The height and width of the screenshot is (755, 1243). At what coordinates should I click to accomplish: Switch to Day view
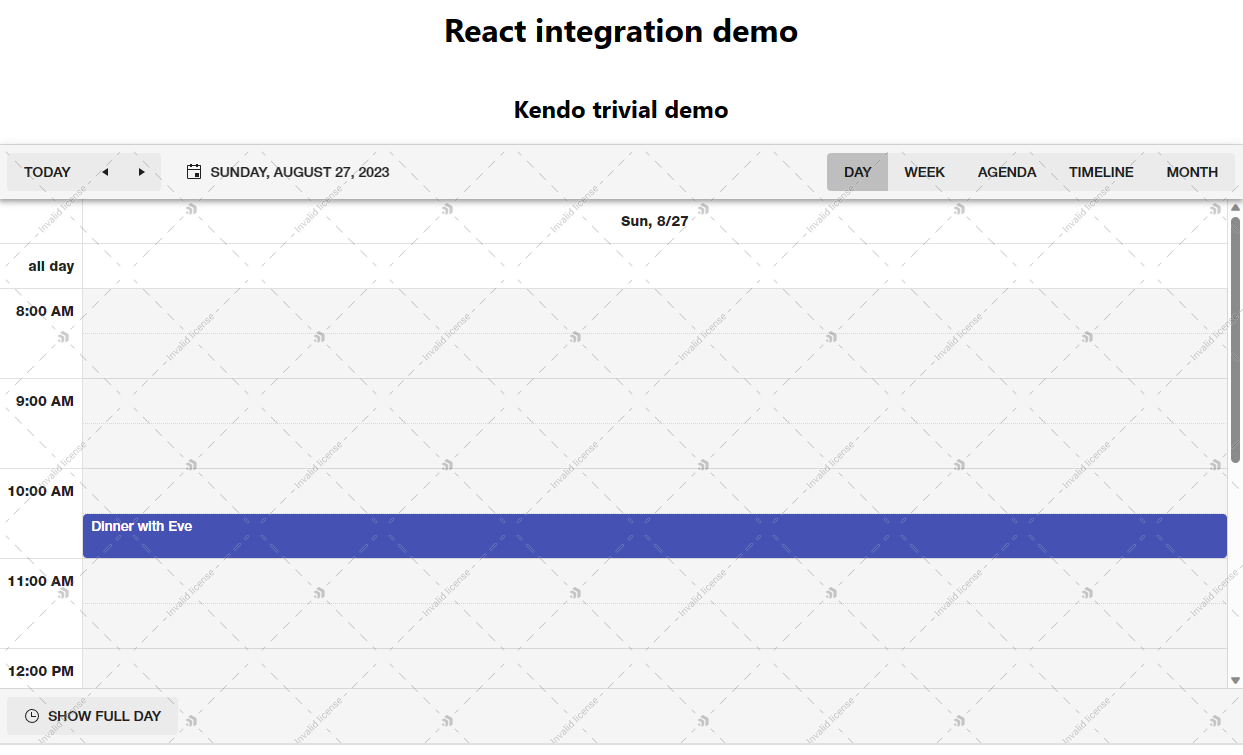click(857, 172)
